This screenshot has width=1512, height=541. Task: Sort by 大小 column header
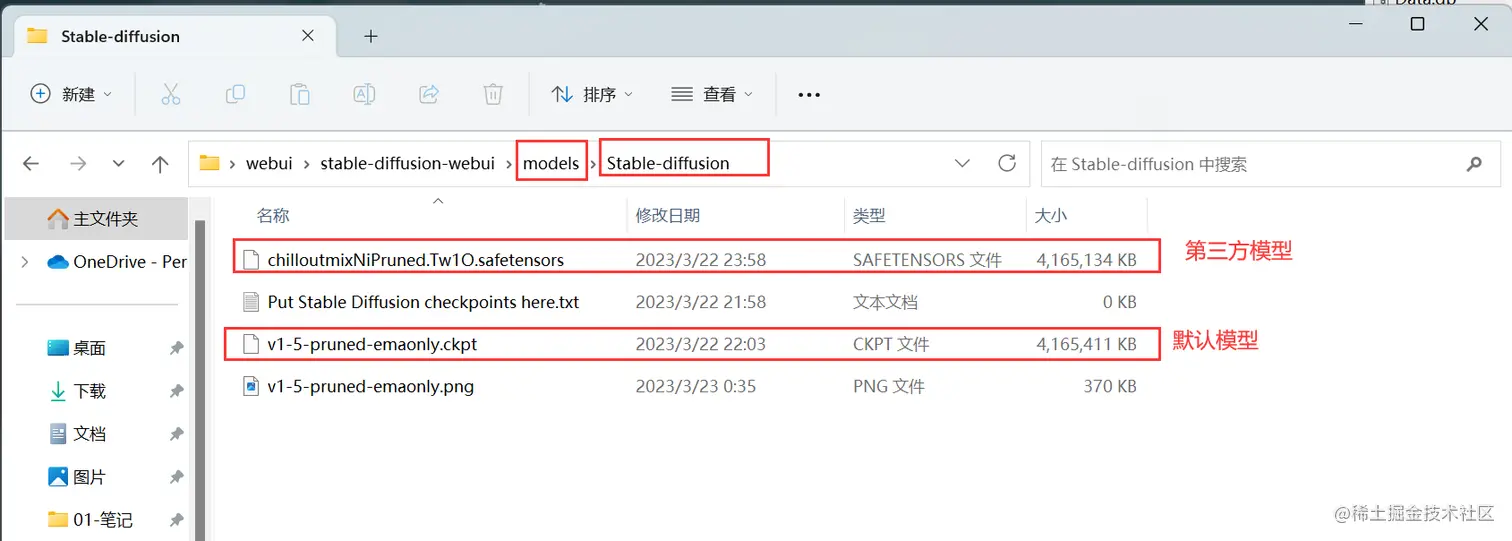click(x=1051, y=215)
